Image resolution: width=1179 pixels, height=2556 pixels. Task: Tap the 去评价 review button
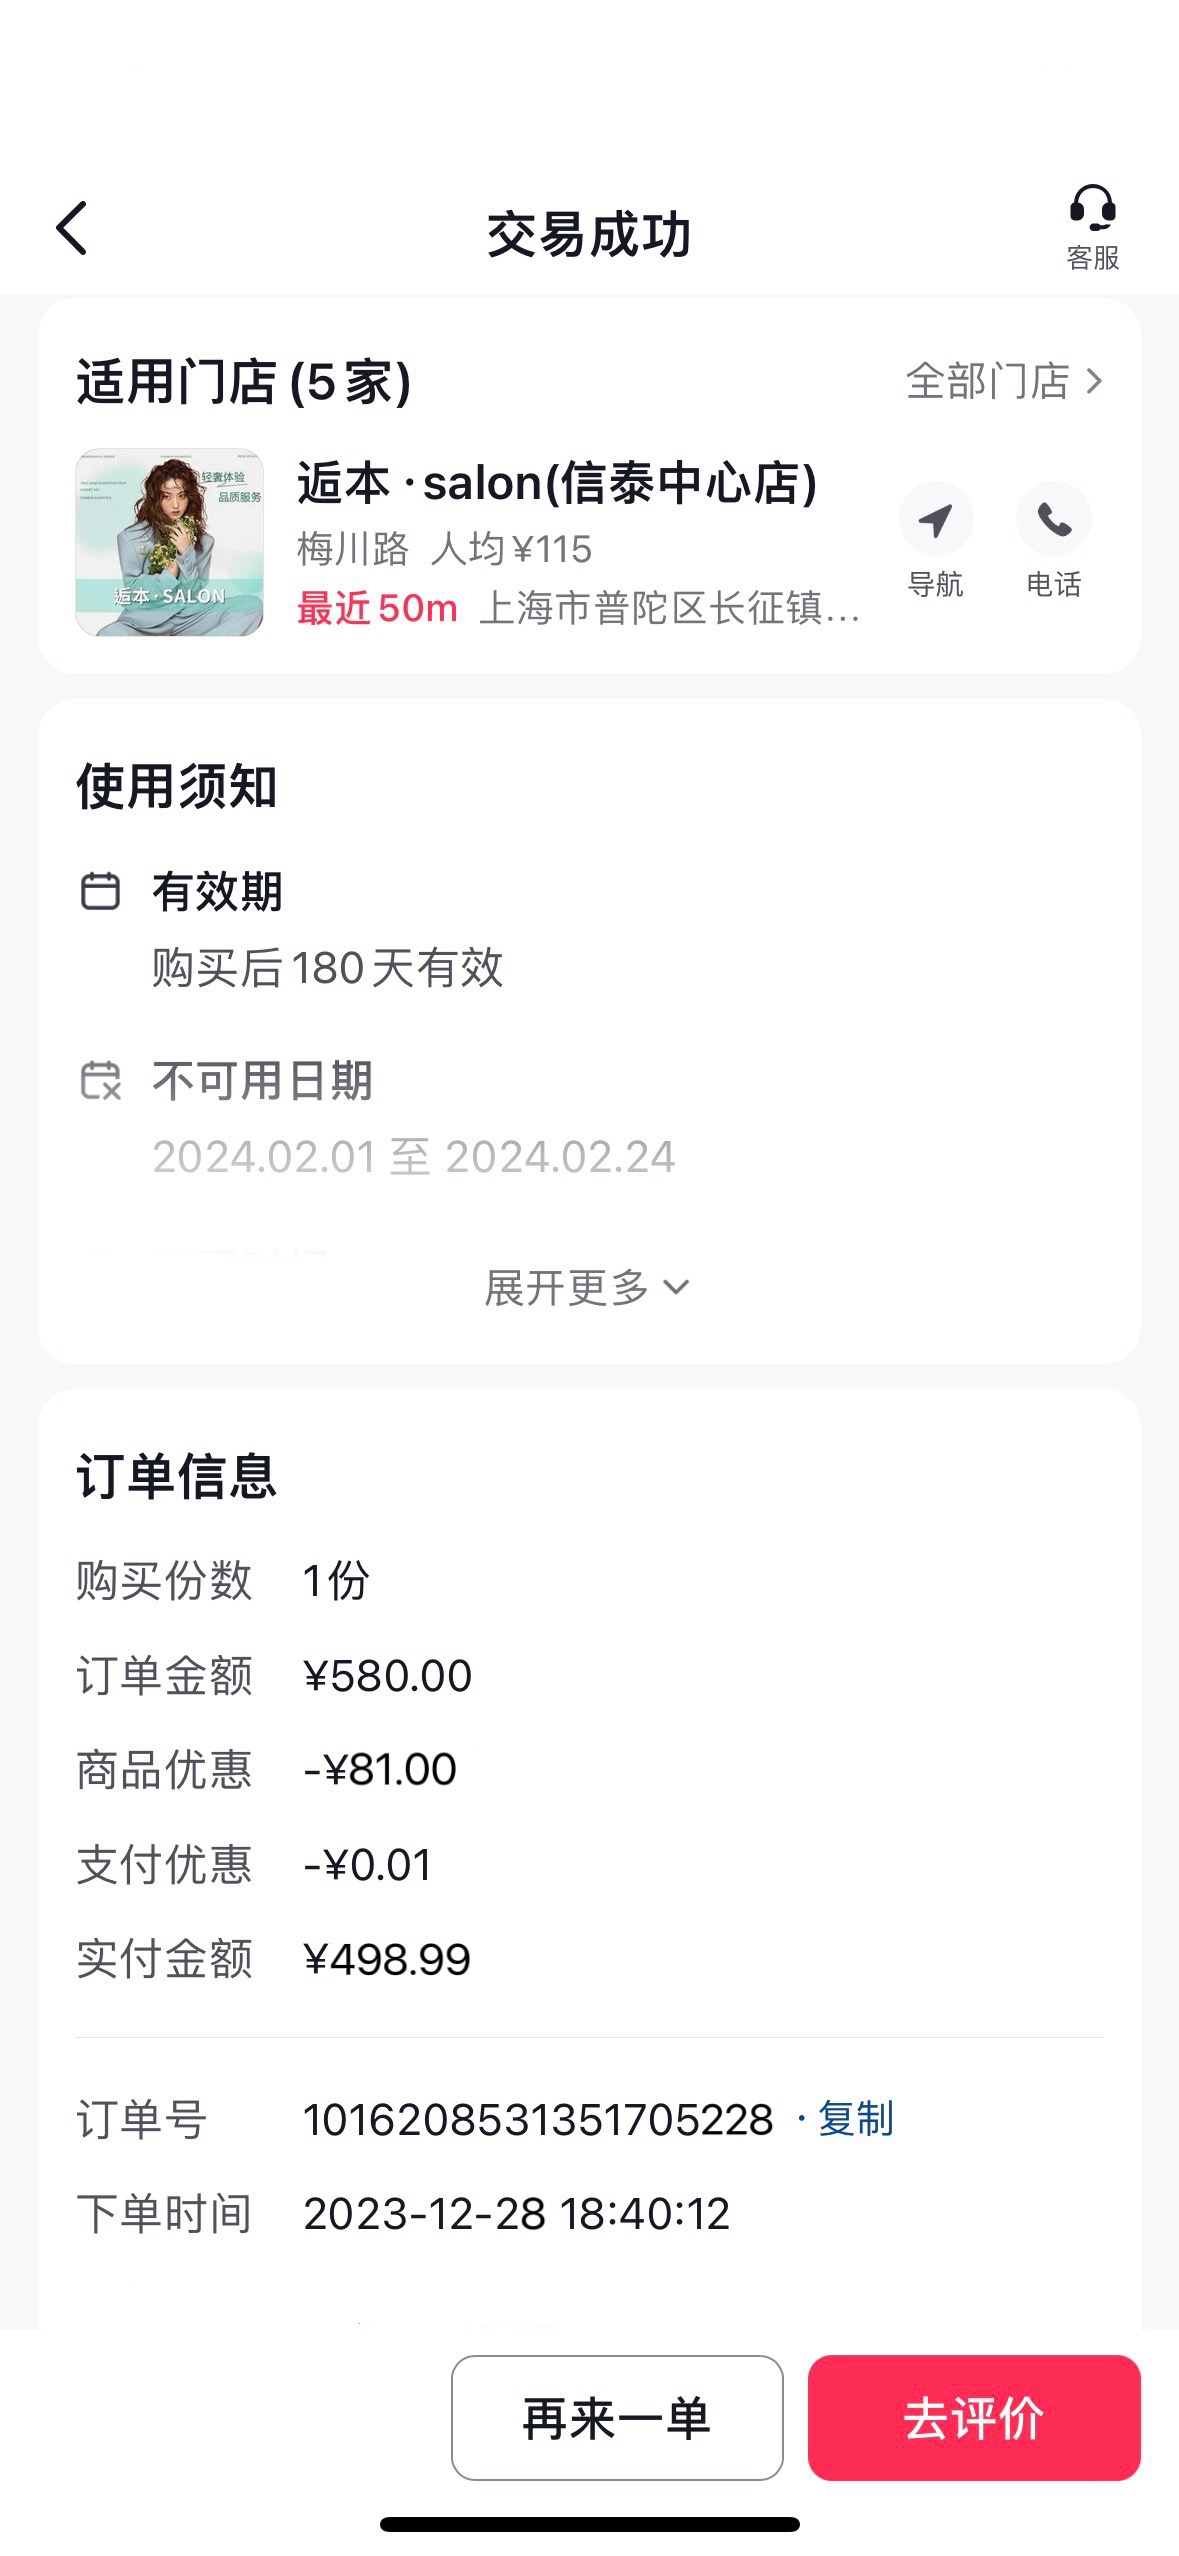[974, 2419]
